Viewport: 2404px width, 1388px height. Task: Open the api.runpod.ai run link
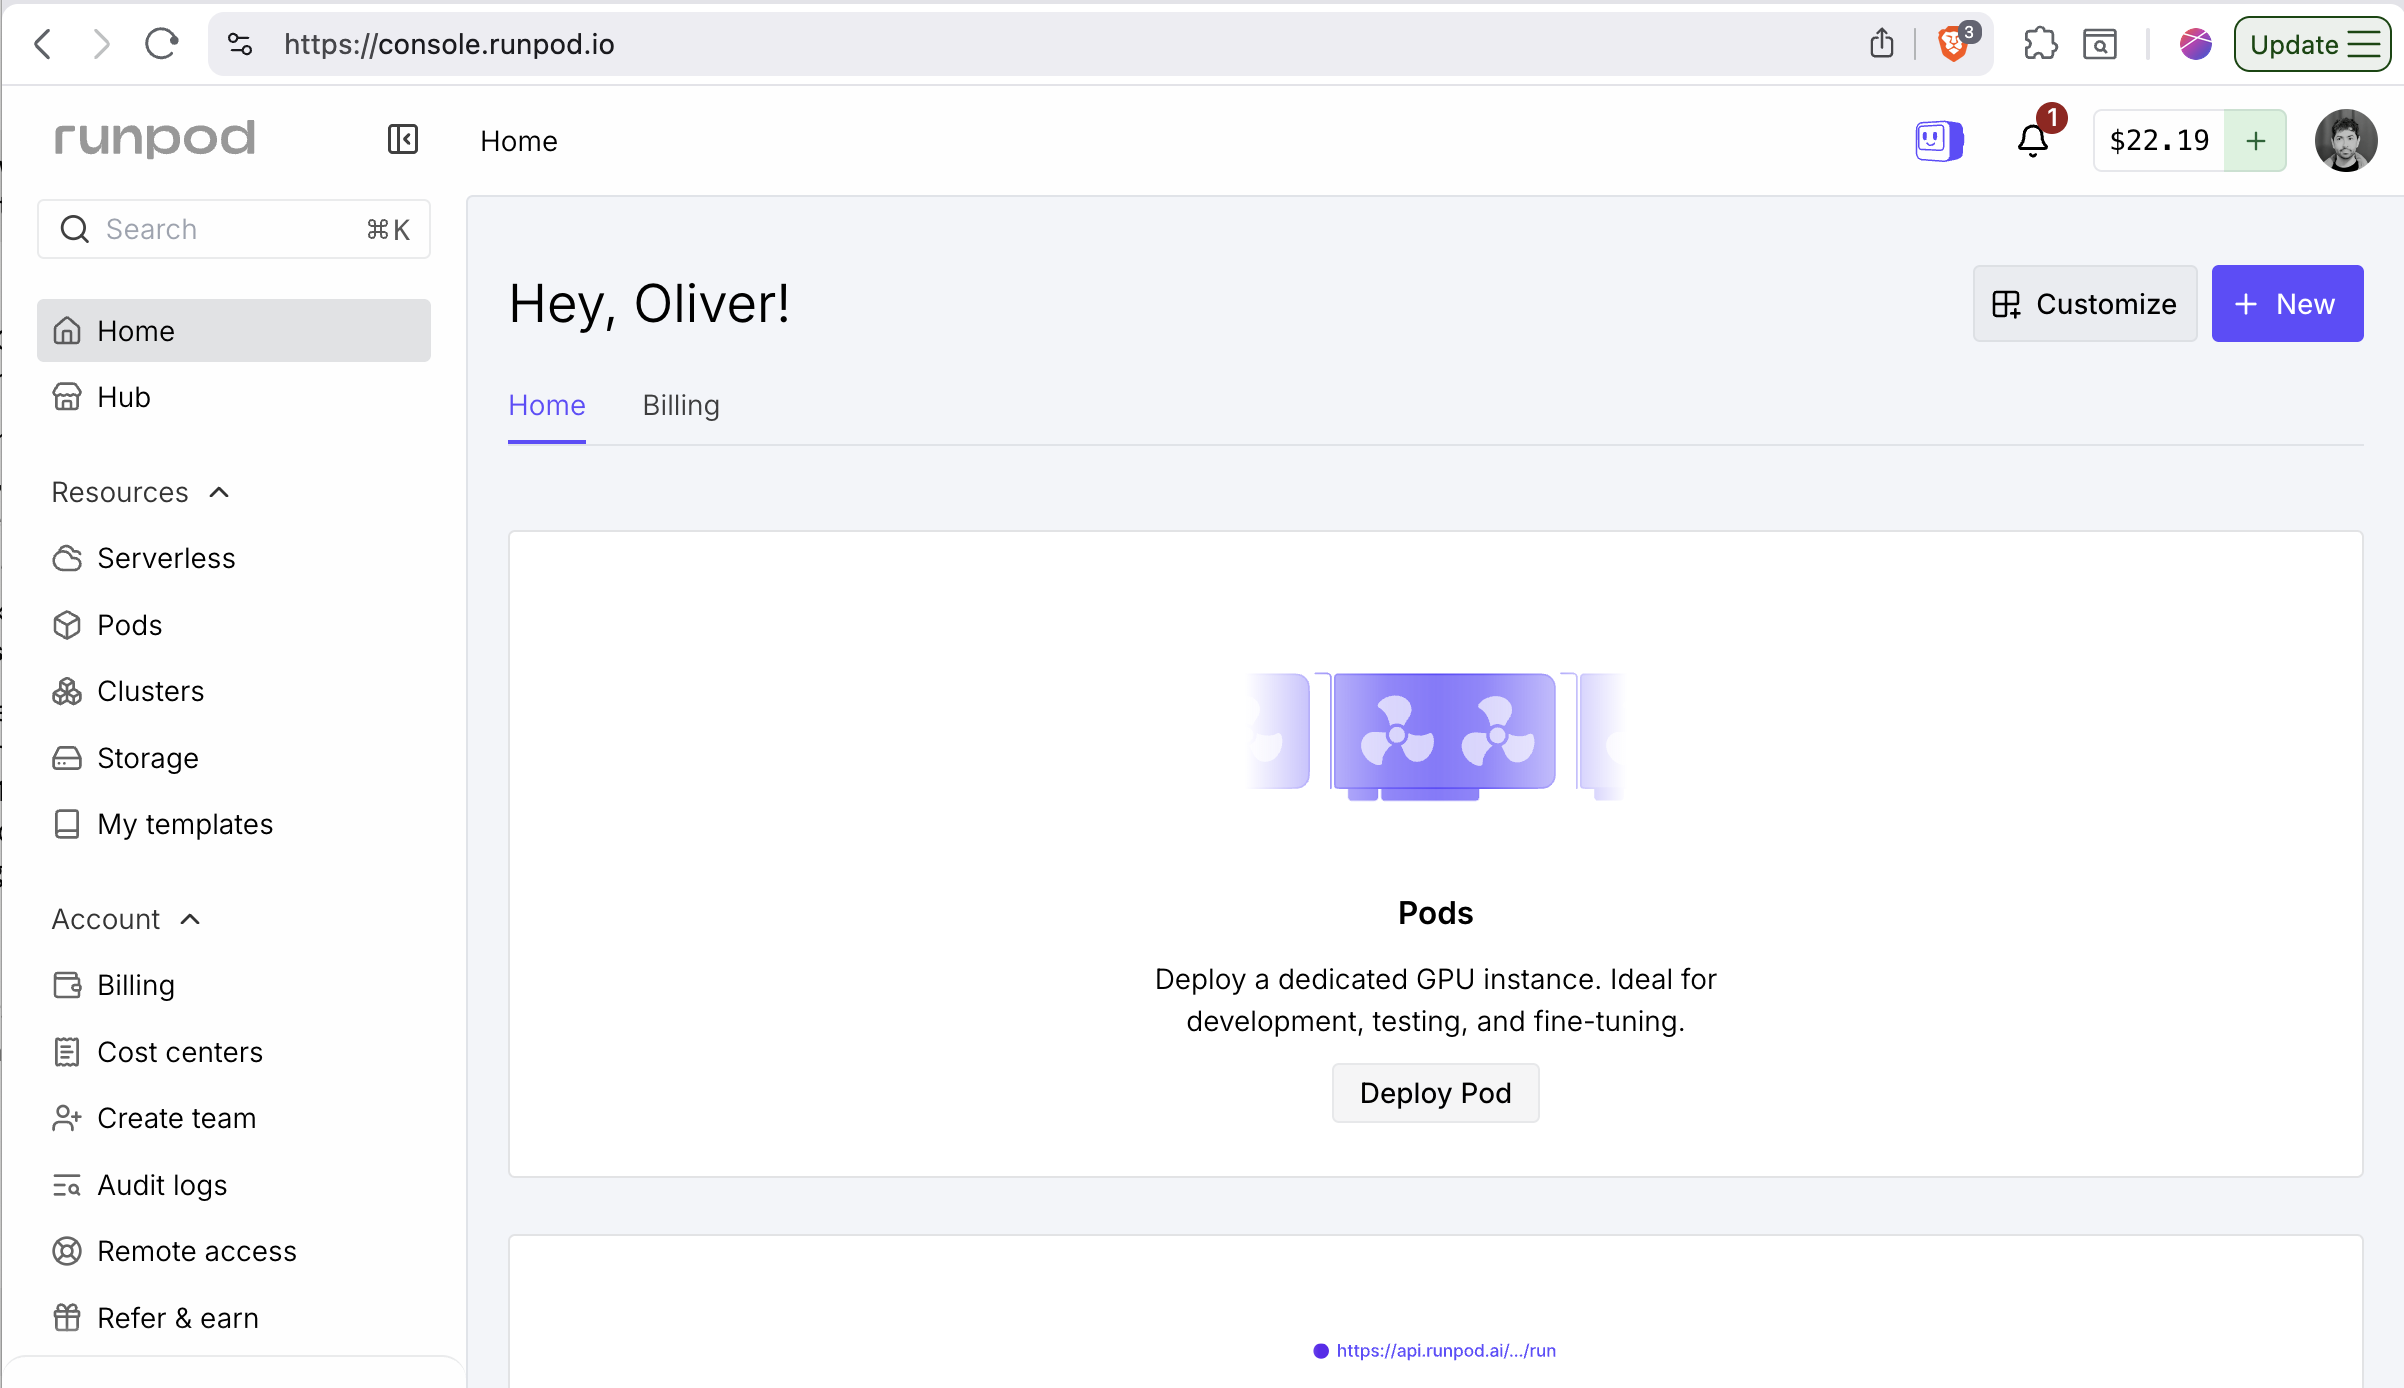tap(1445, 1351)
